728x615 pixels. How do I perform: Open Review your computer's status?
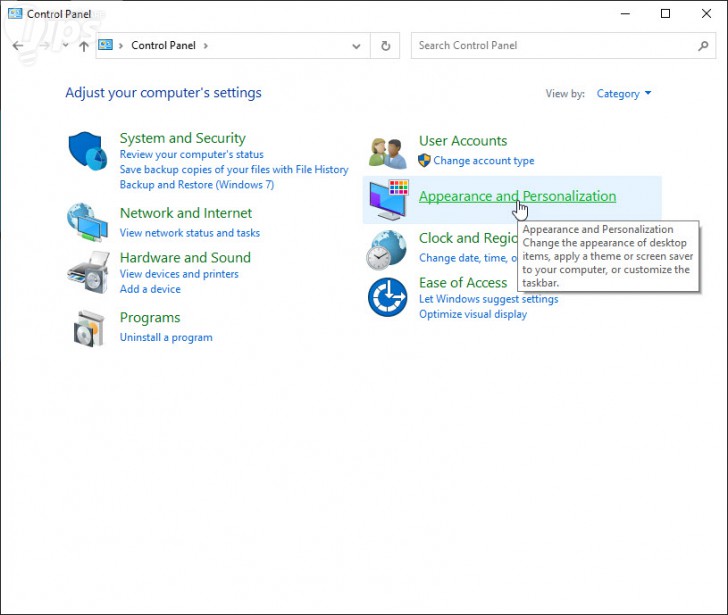tap(191, 154)
